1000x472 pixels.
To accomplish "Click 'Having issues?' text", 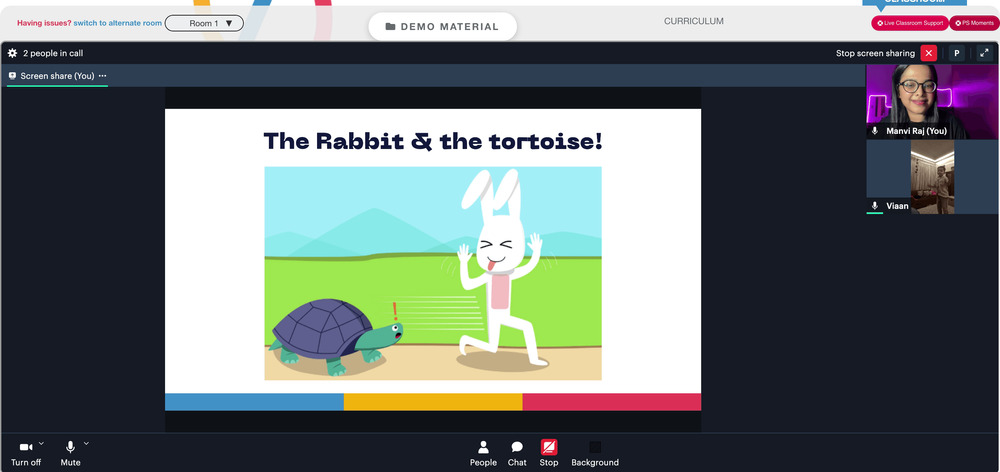I will pos(44,23).
